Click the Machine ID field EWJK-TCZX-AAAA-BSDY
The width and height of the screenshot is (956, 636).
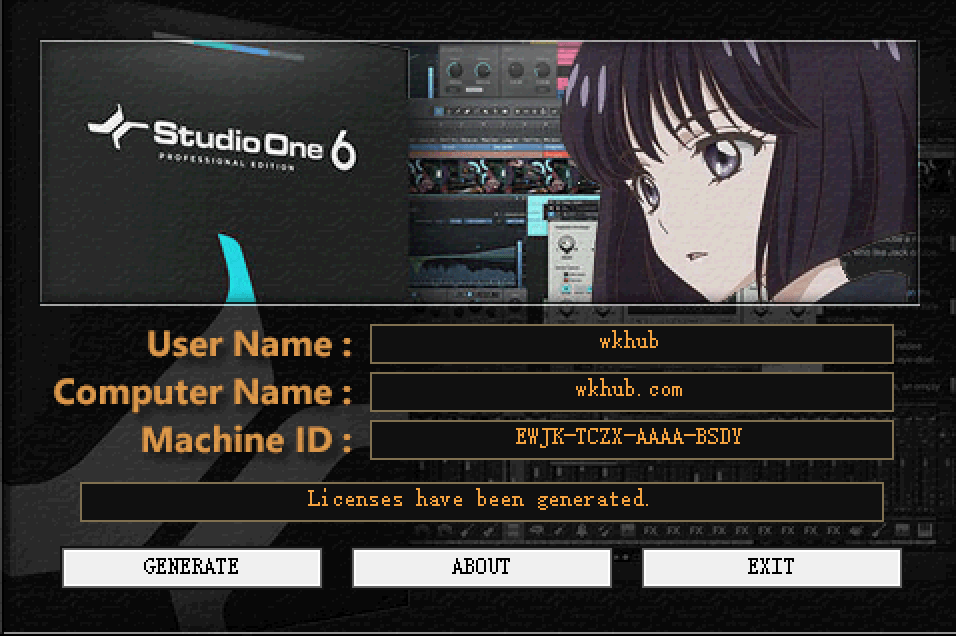coord(632,439)
